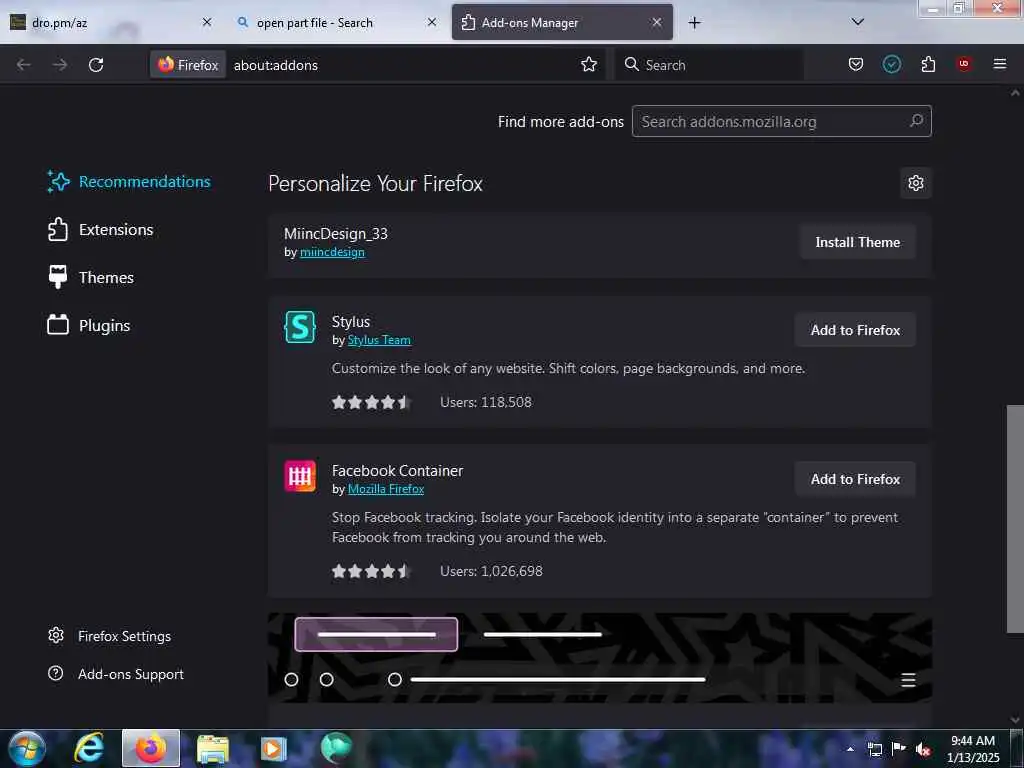Add Facebook Container to Firefox
Screen dimensions: 1024x768
[855, 479]
